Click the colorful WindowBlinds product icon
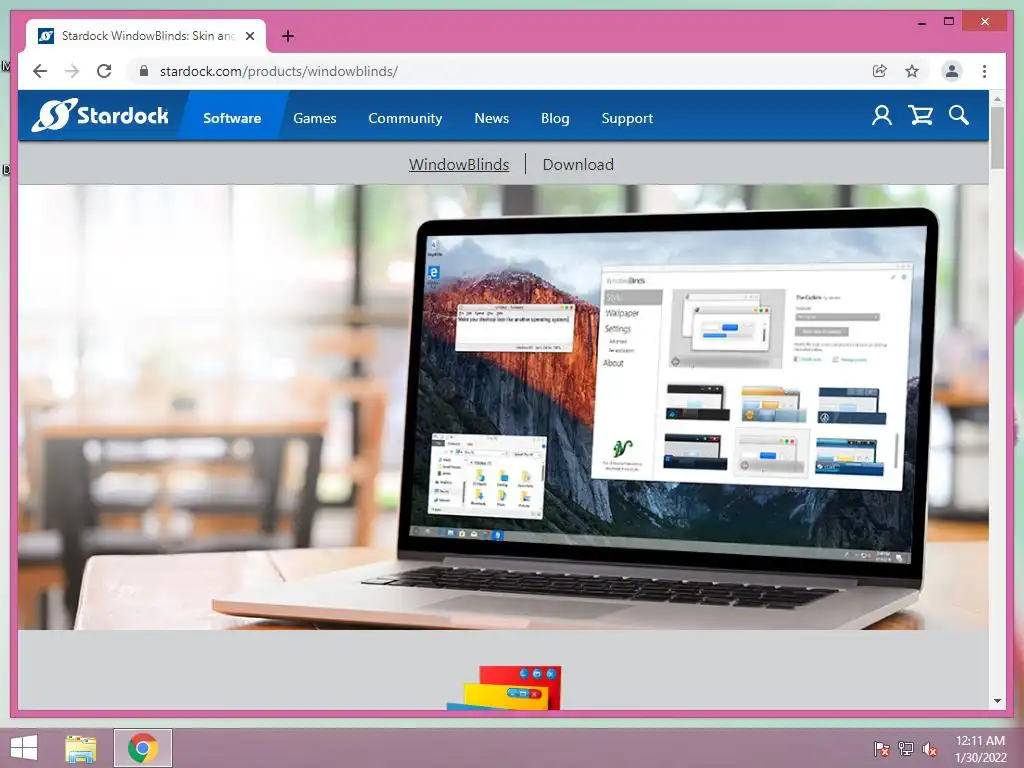 (504, 688)
